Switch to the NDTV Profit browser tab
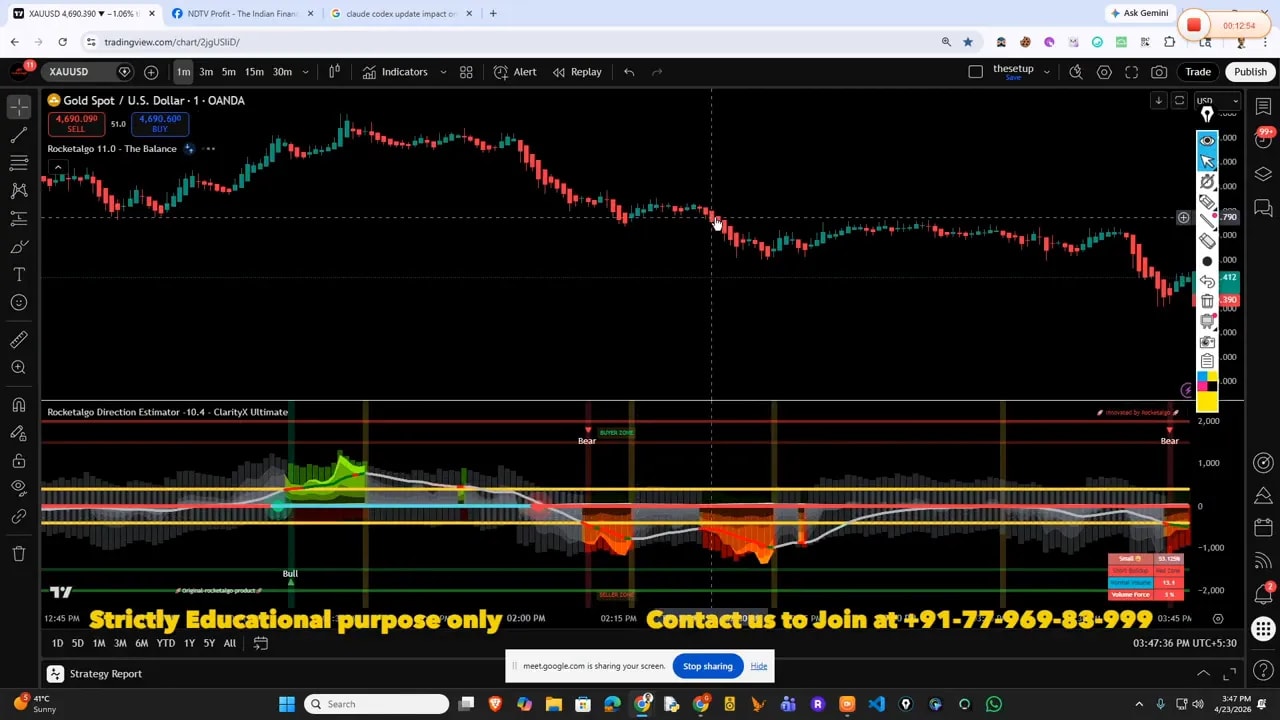Viewport: 1280px width, 720px height. point(242,14)
